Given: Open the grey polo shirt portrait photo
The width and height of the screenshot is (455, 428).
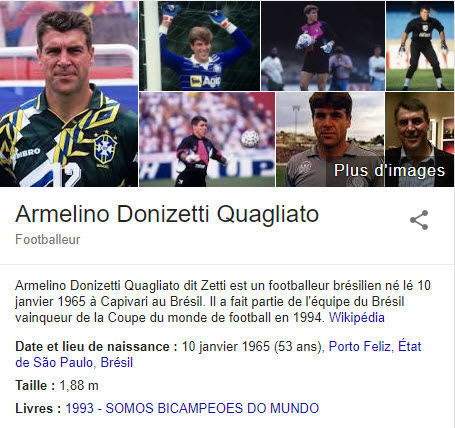Looking at the screenshot, I should [x=330, y=139].
